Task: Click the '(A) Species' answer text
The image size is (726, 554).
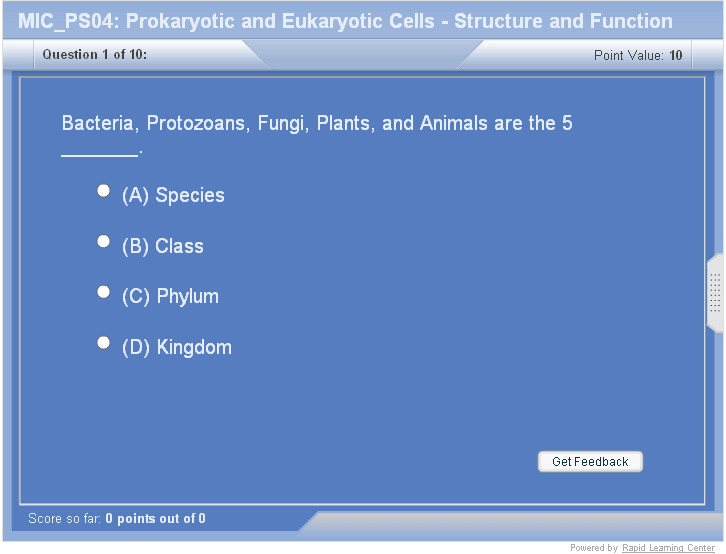Action: (x=173, y=196)
